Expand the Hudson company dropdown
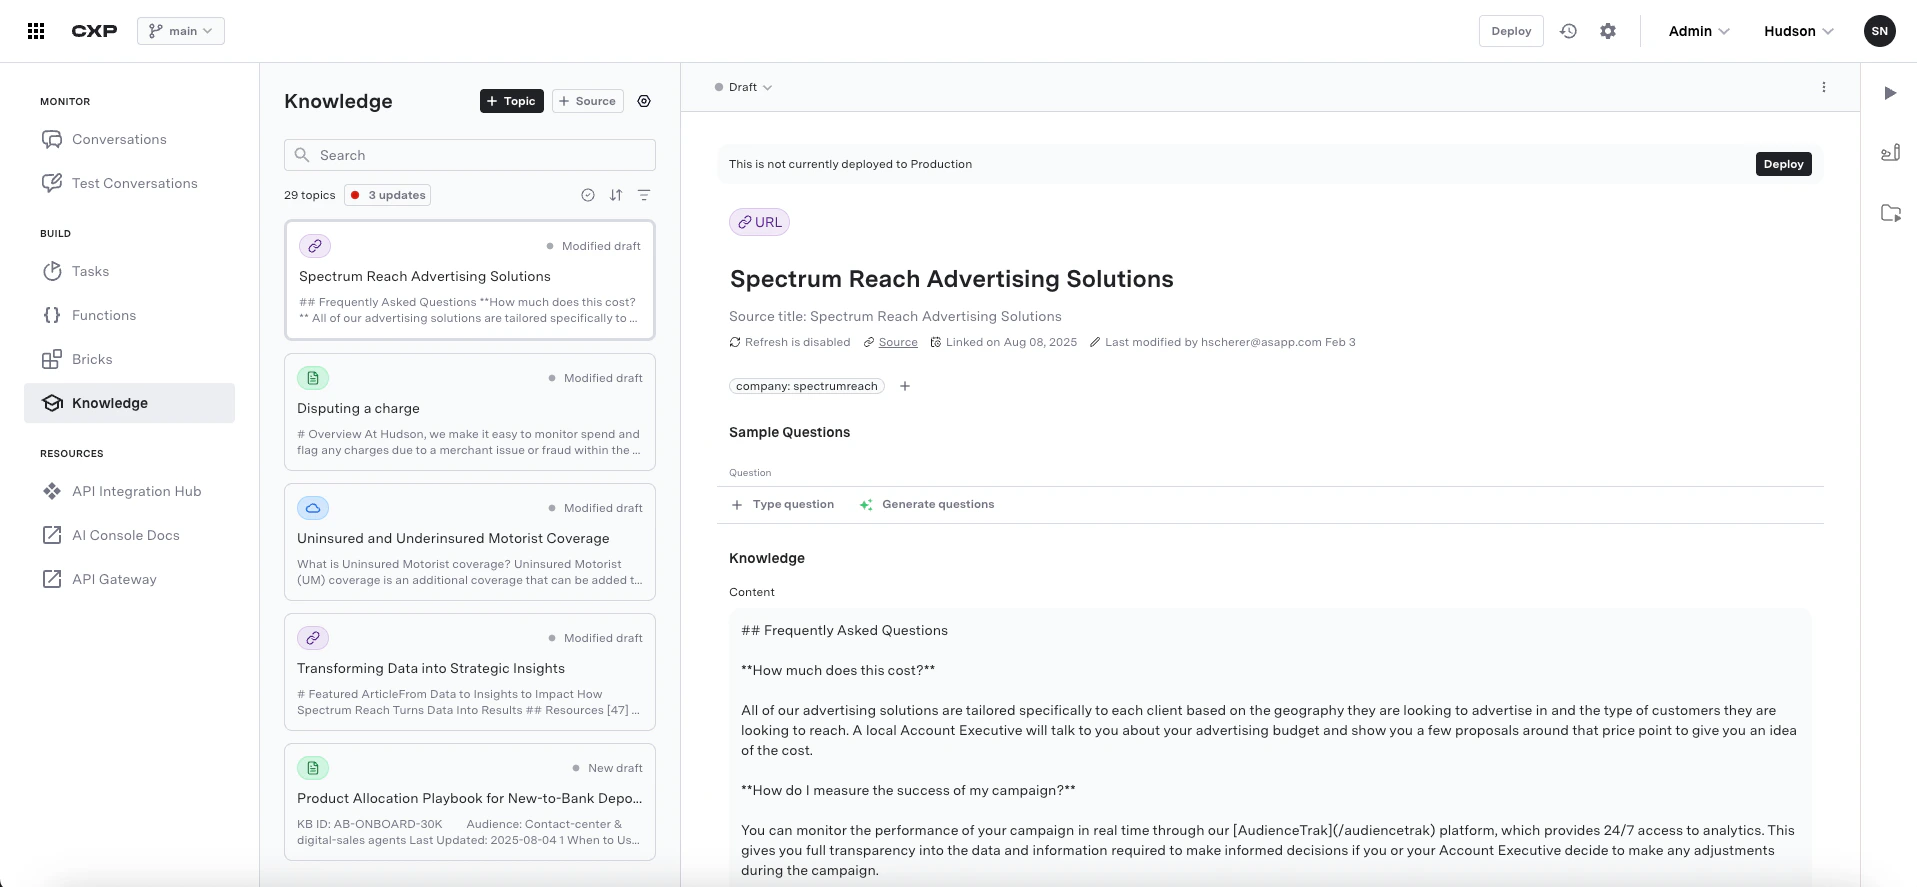1917x887 pixels. [x=1799, y=31]
